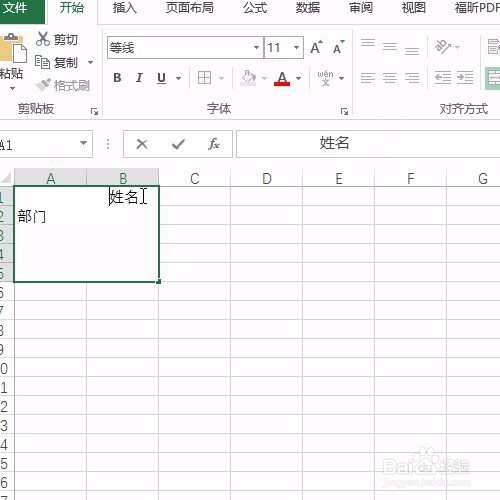The width and height of the screenshot is (500, 500).
Task: Open the 福昕PDF tab
Action: click(x=477, y=8)
